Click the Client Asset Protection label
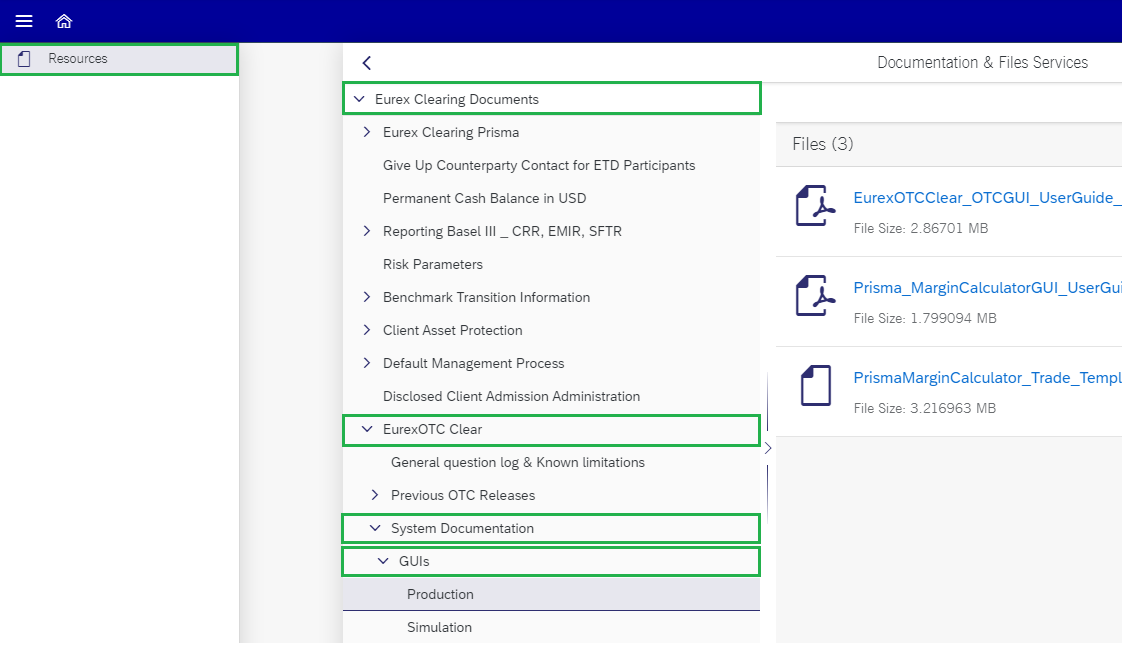The height and width of the screenshot is (645, 1123). coord(453,330)
